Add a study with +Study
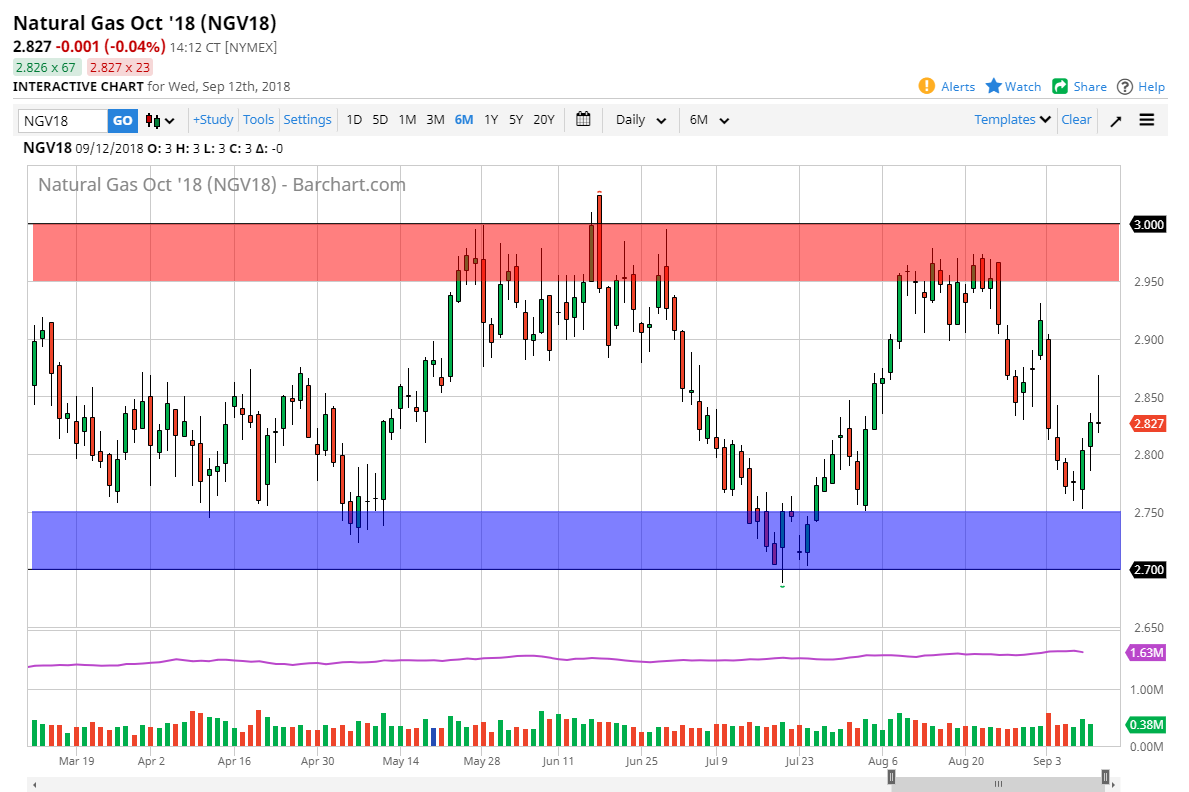This screenshot has width=1189, height=792. pyautogui.click(x=213, y=119)
